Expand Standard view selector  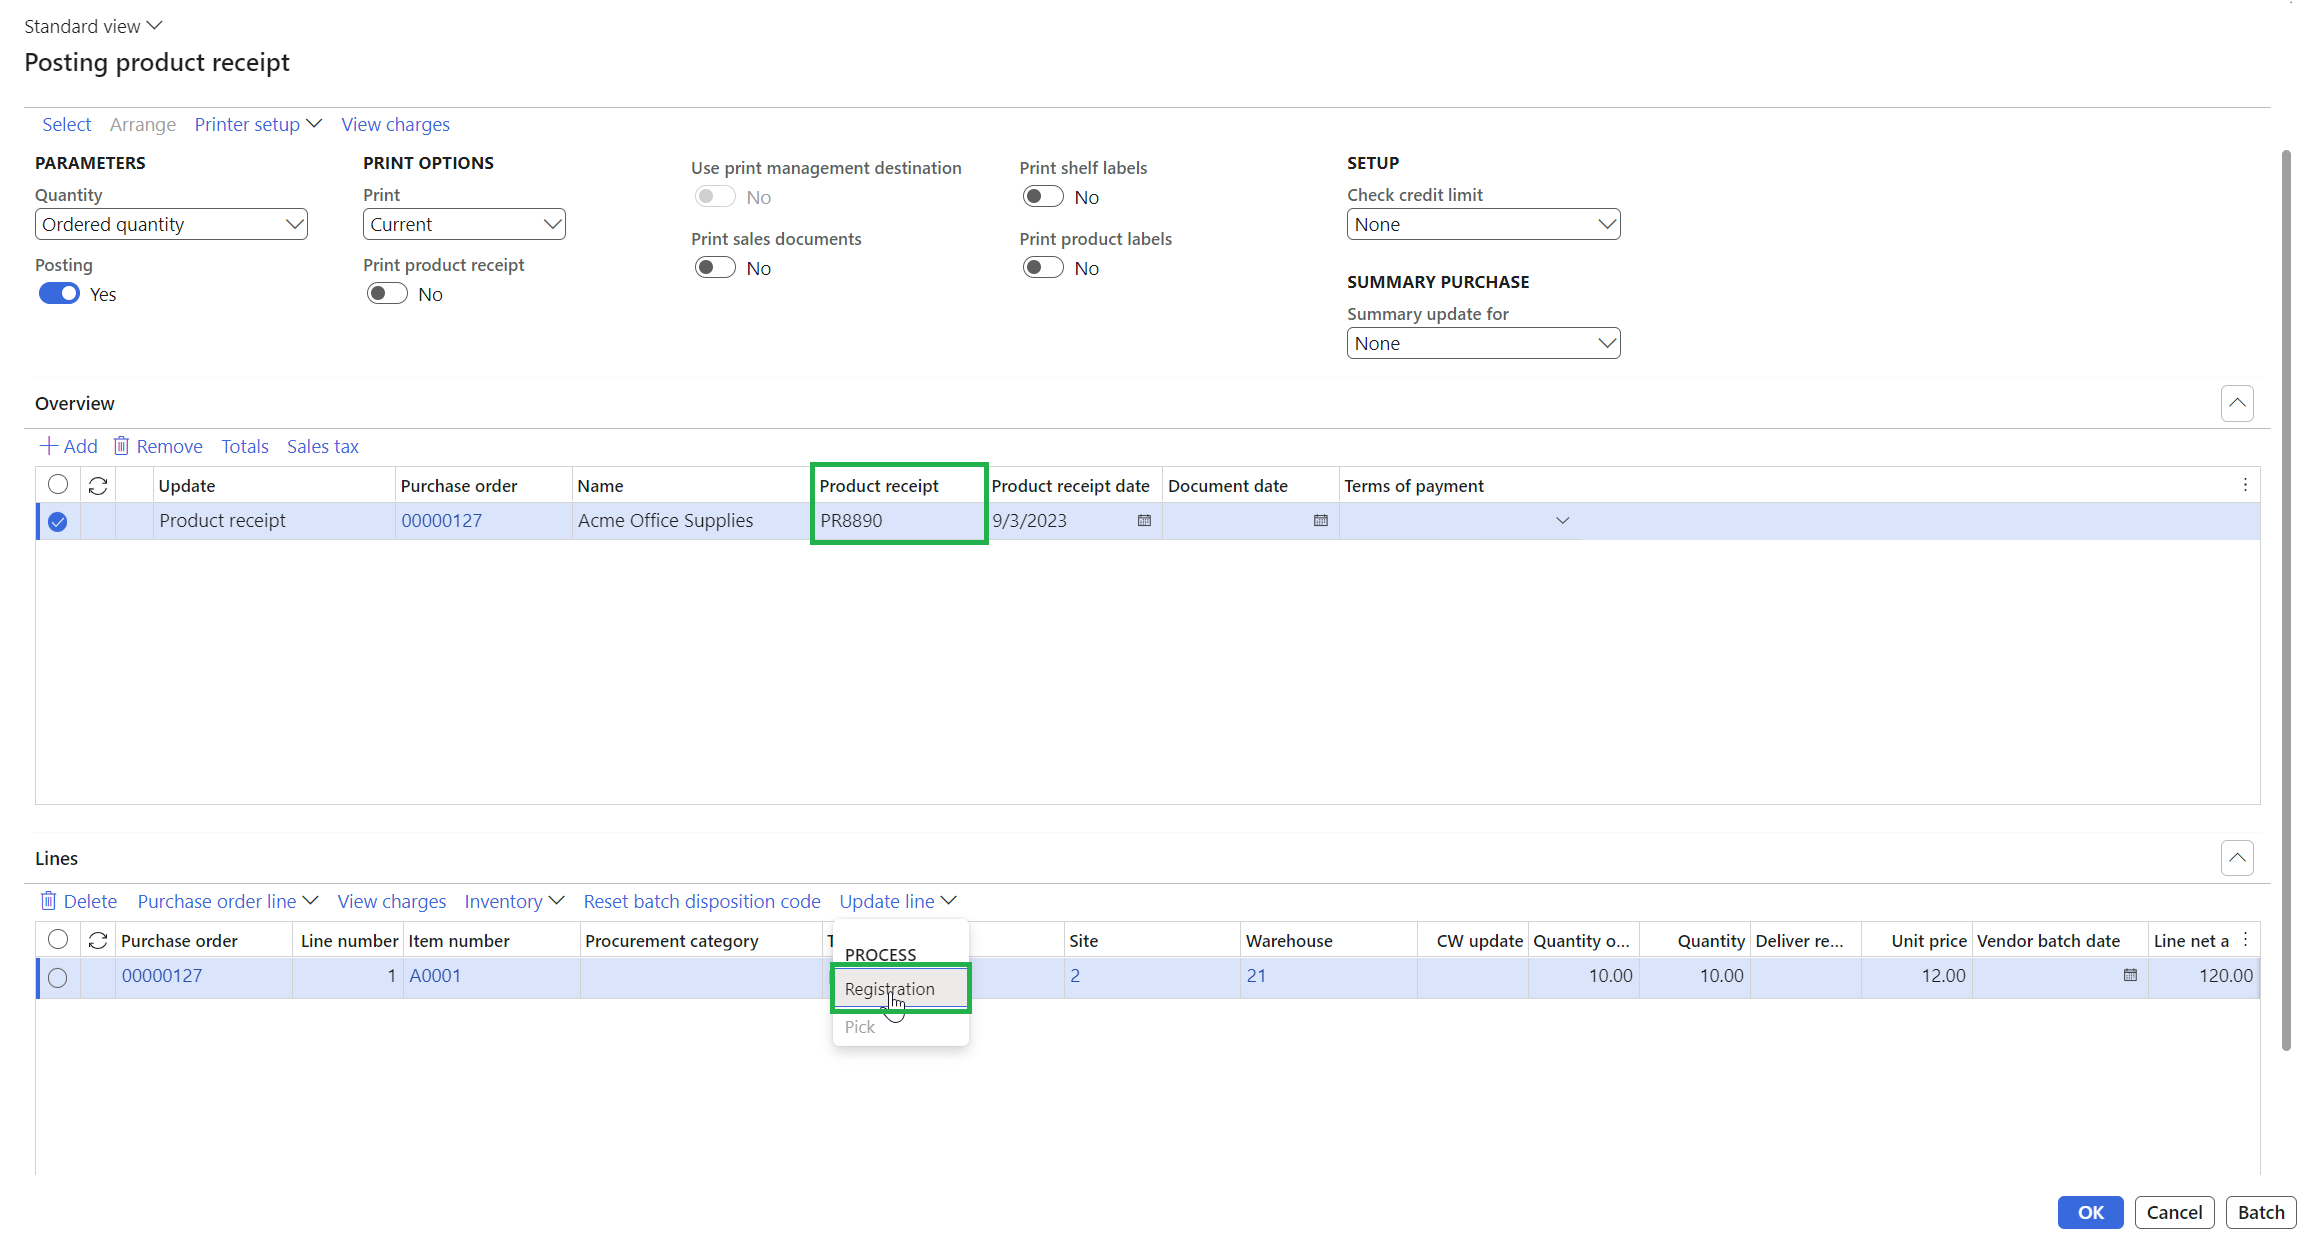pyautogui.click(x=93, y=26)
